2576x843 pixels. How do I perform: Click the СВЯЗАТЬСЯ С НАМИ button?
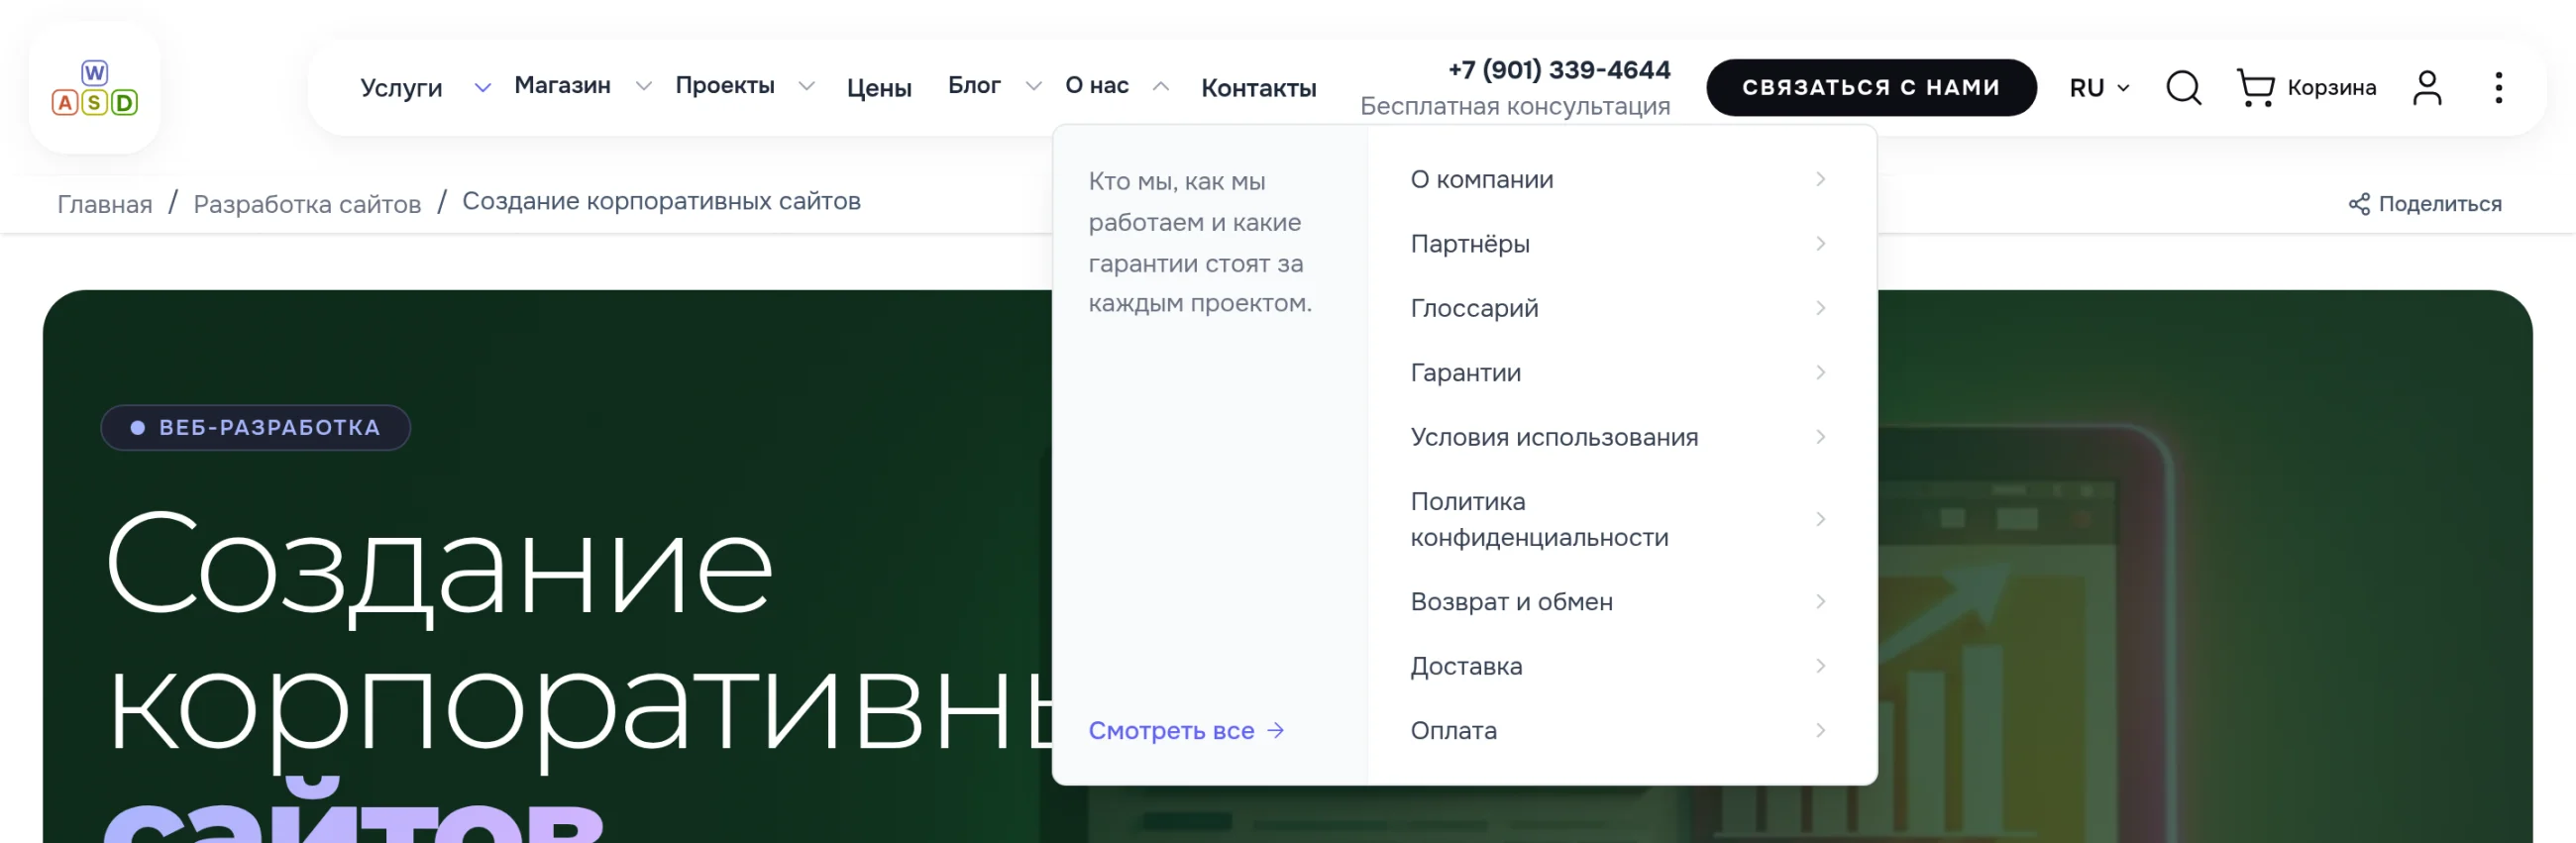(1871, 88)
